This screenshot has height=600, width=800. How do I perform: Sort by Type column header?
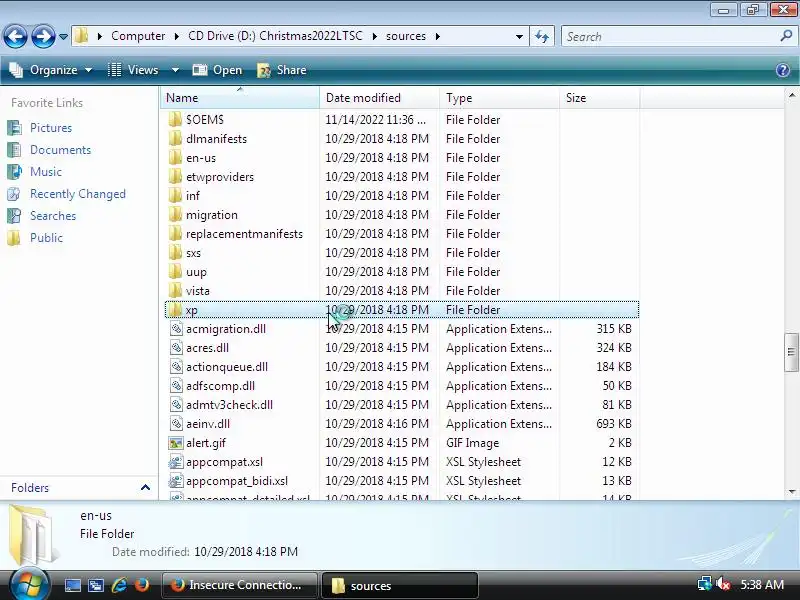pos(499,97)
